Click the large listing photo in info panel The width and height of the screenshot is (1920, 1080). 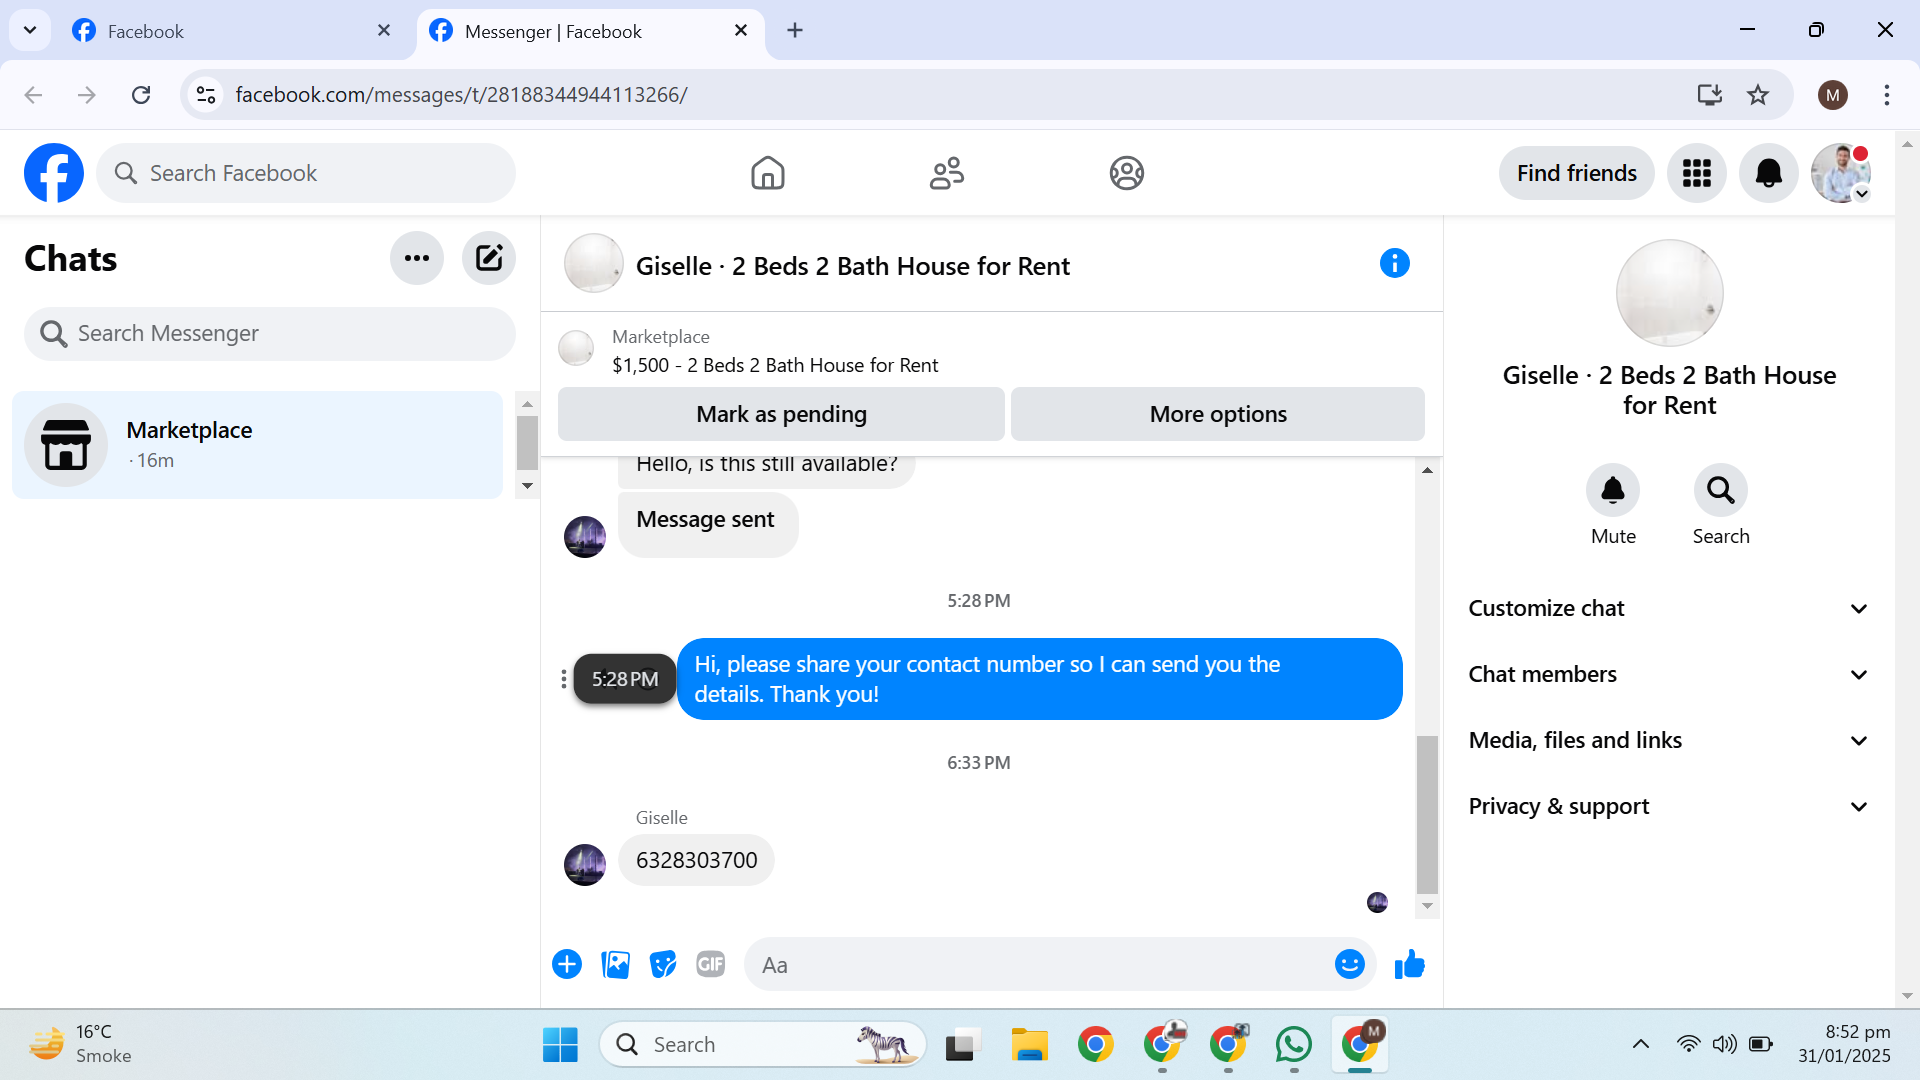[x=1669, y=293]
